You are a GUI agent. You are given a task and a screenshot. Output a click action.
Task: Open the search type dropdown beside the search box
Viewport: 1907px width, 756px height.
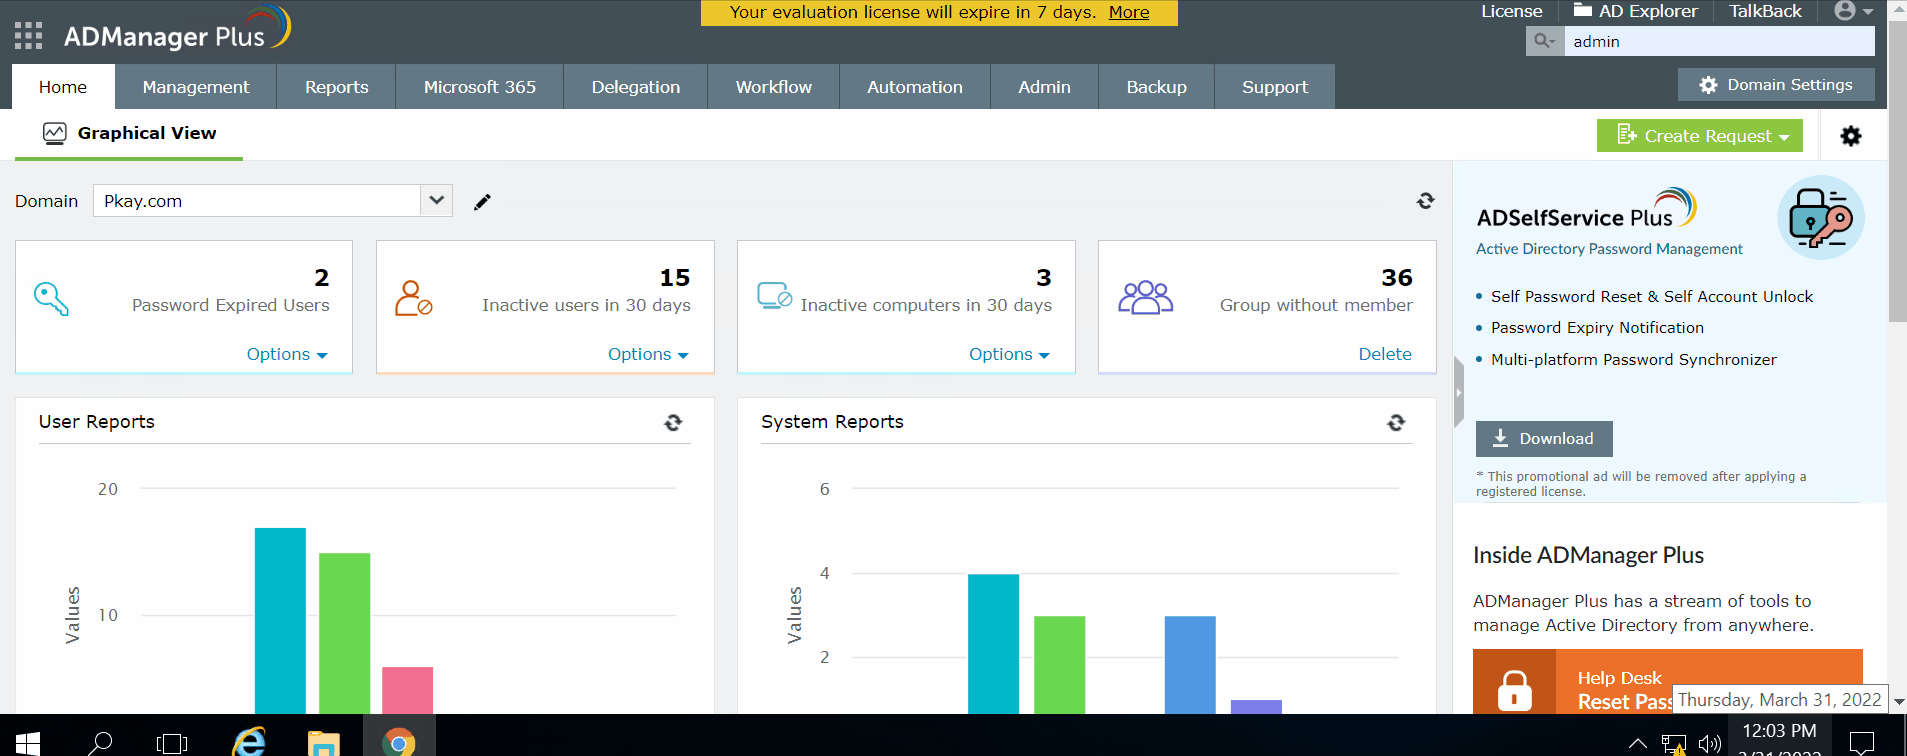click(1545, 41)
